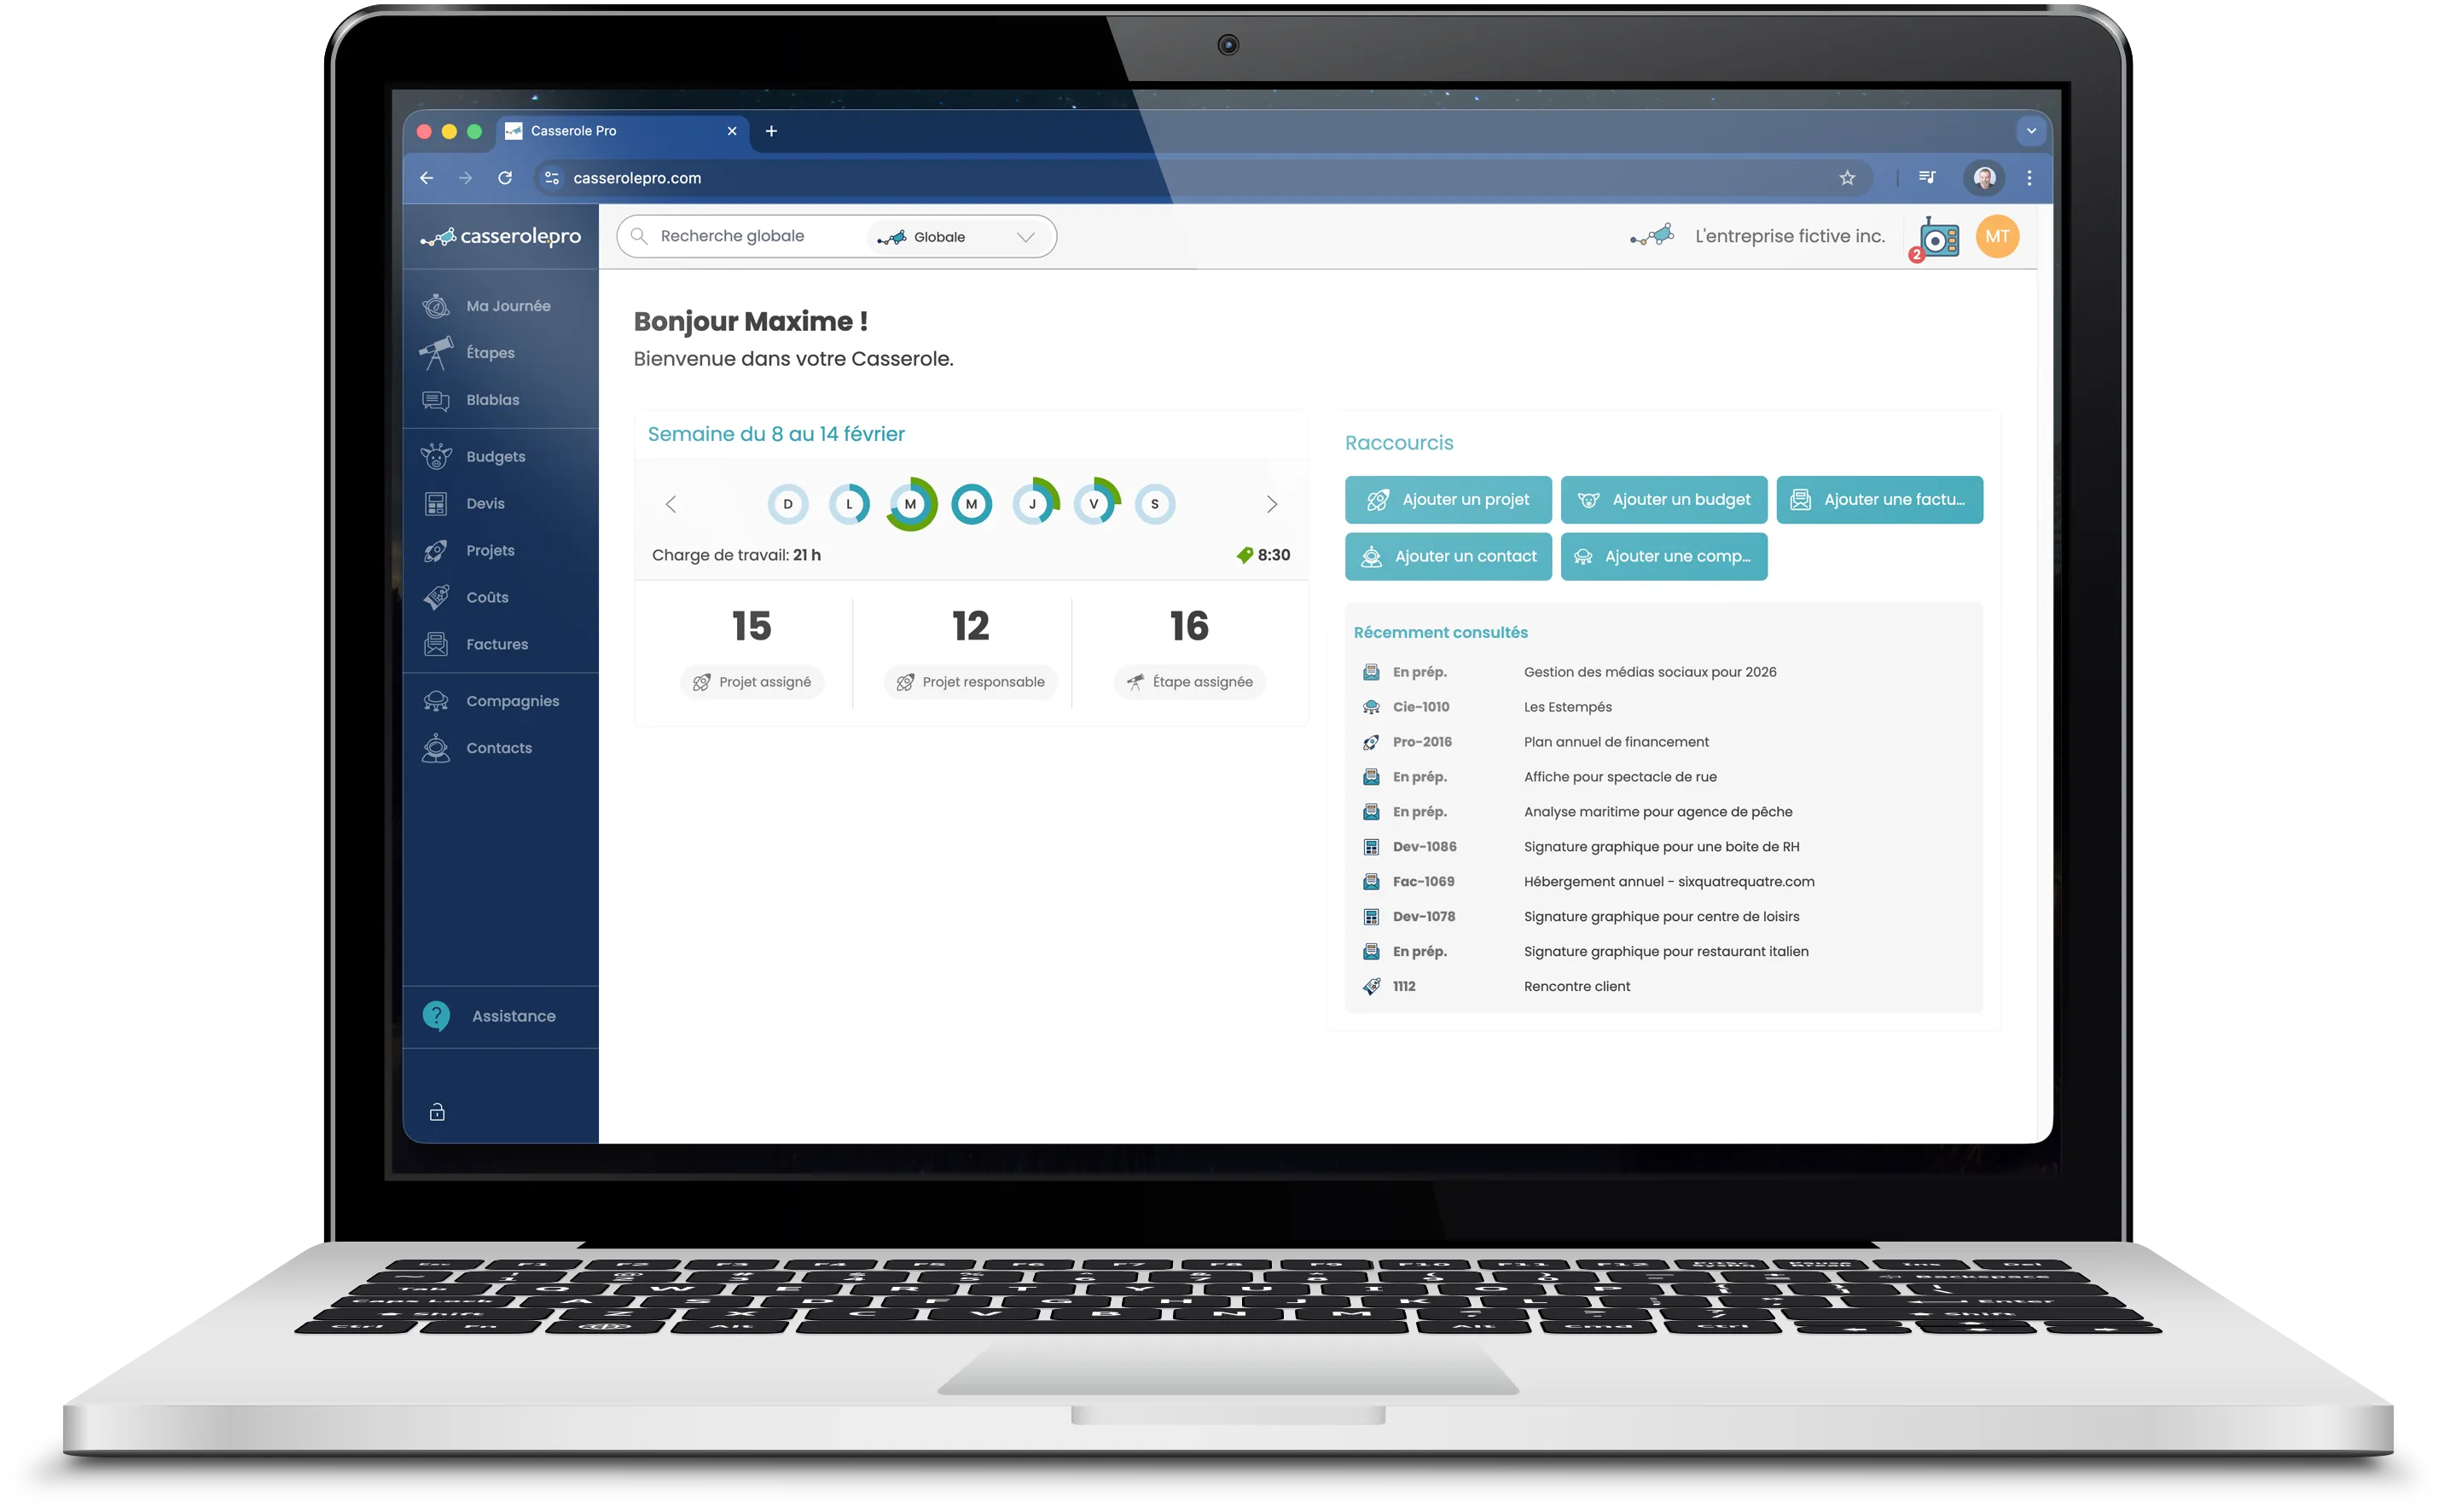The image size is (2444, 1512).
Task: Click the casserolepro logo
Action: click(500, 237)
